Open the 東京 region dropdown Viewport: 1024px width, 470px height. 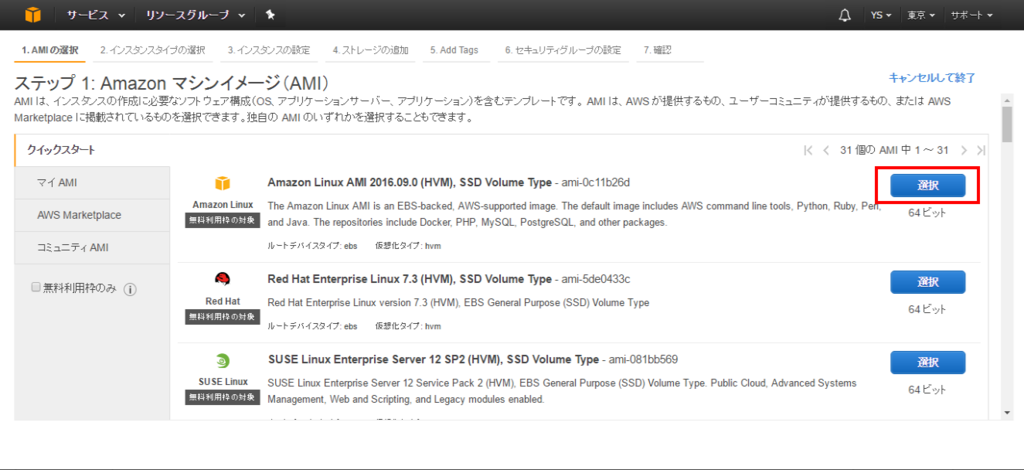click(921, 15)
